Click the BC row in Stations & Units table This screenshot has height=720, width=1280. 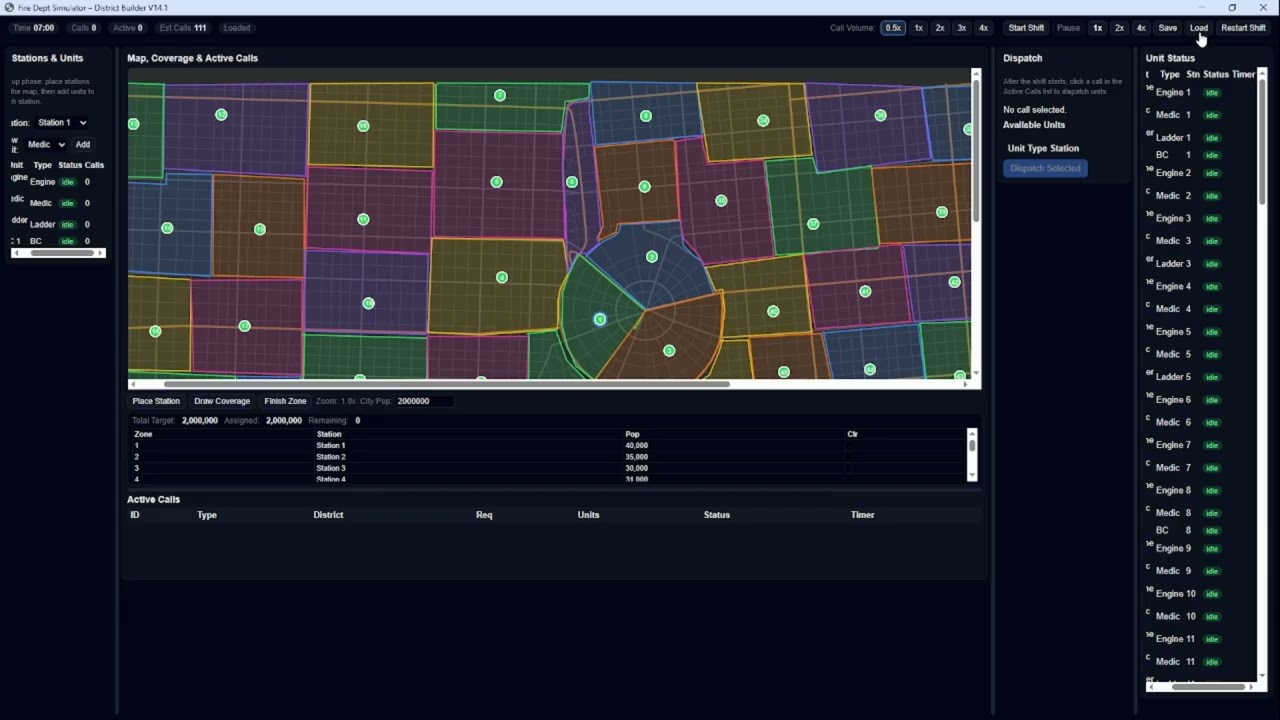[57, 241]
